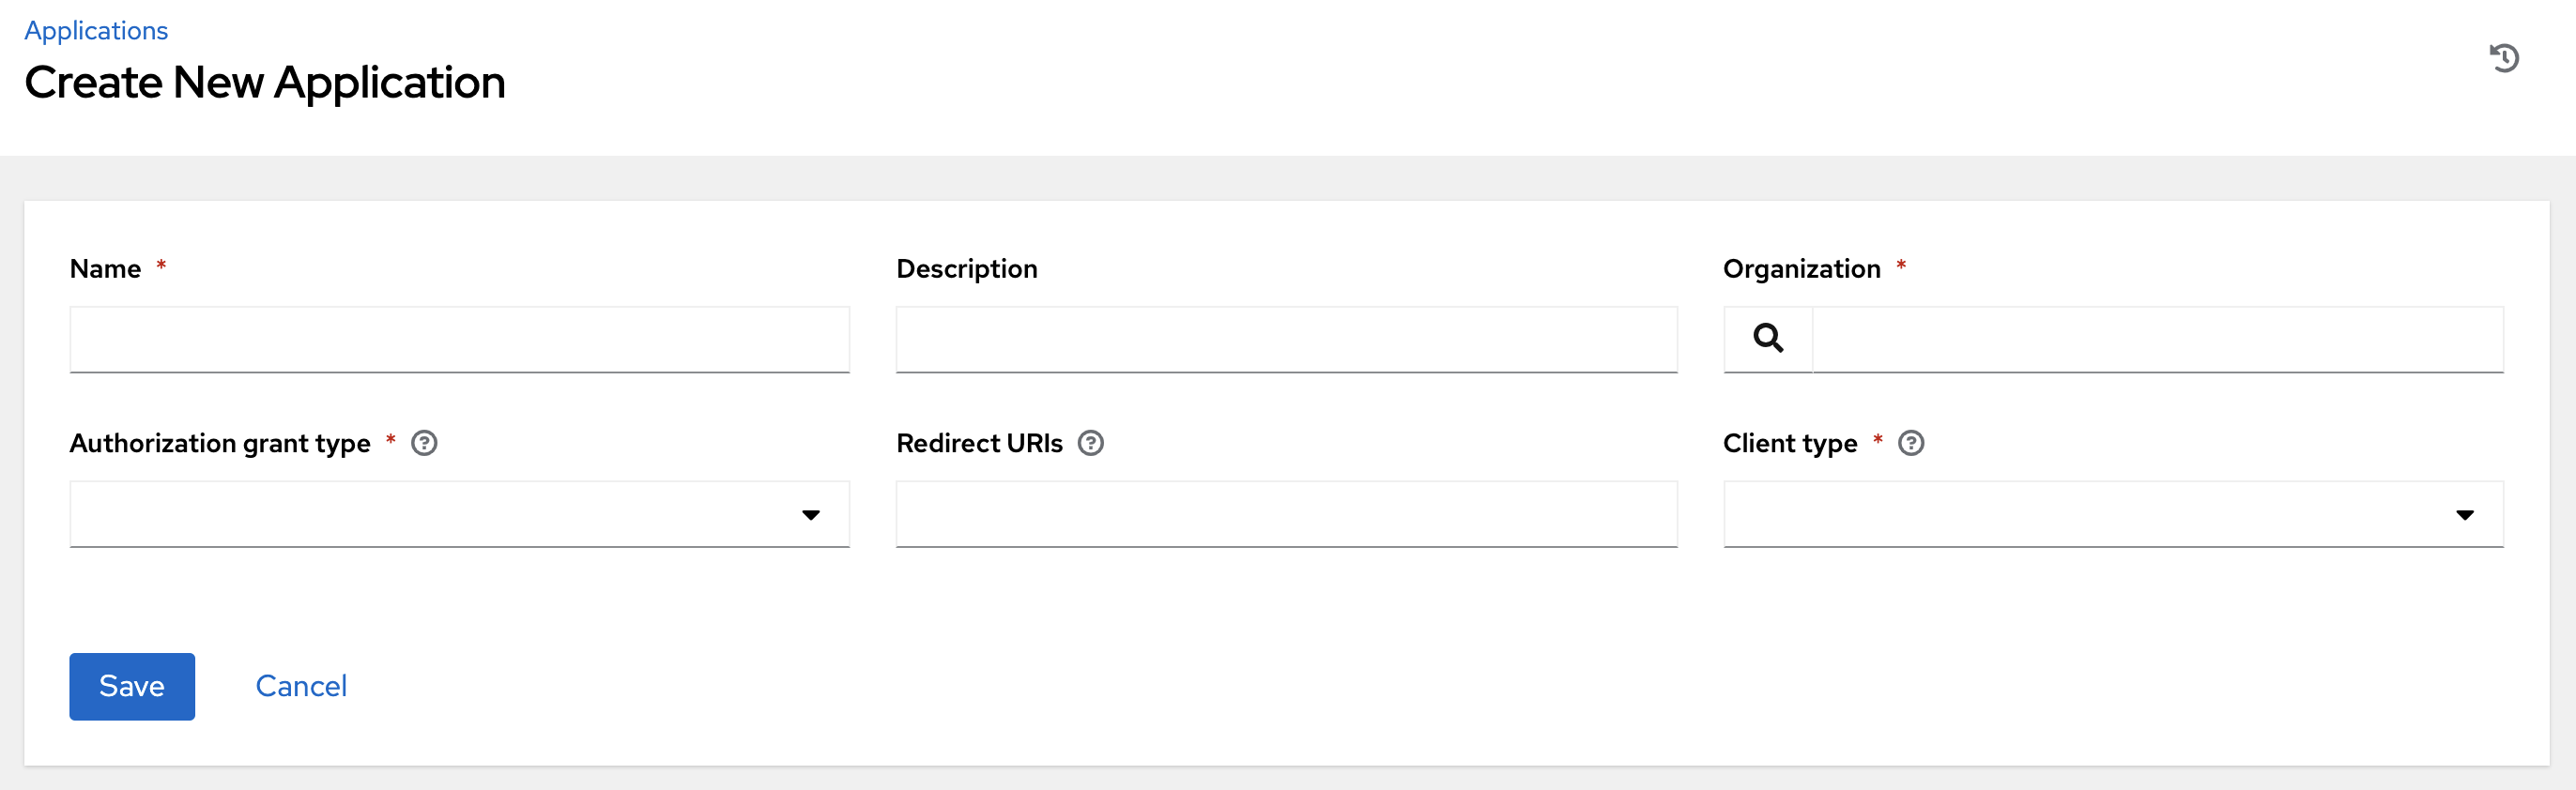Image resolution: width=2576 pixels, height=790 pixels.
Task: Click the Organization text field
Action: click(x=2160, y=339)
